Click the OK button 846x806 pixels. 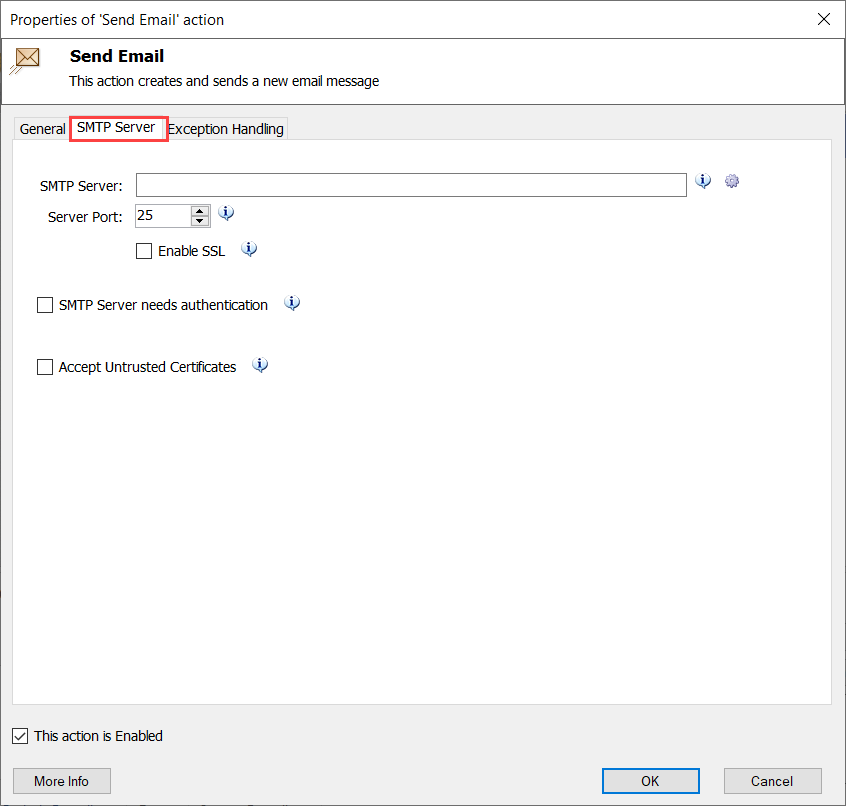pyautogui.click(x=651, y=781)
